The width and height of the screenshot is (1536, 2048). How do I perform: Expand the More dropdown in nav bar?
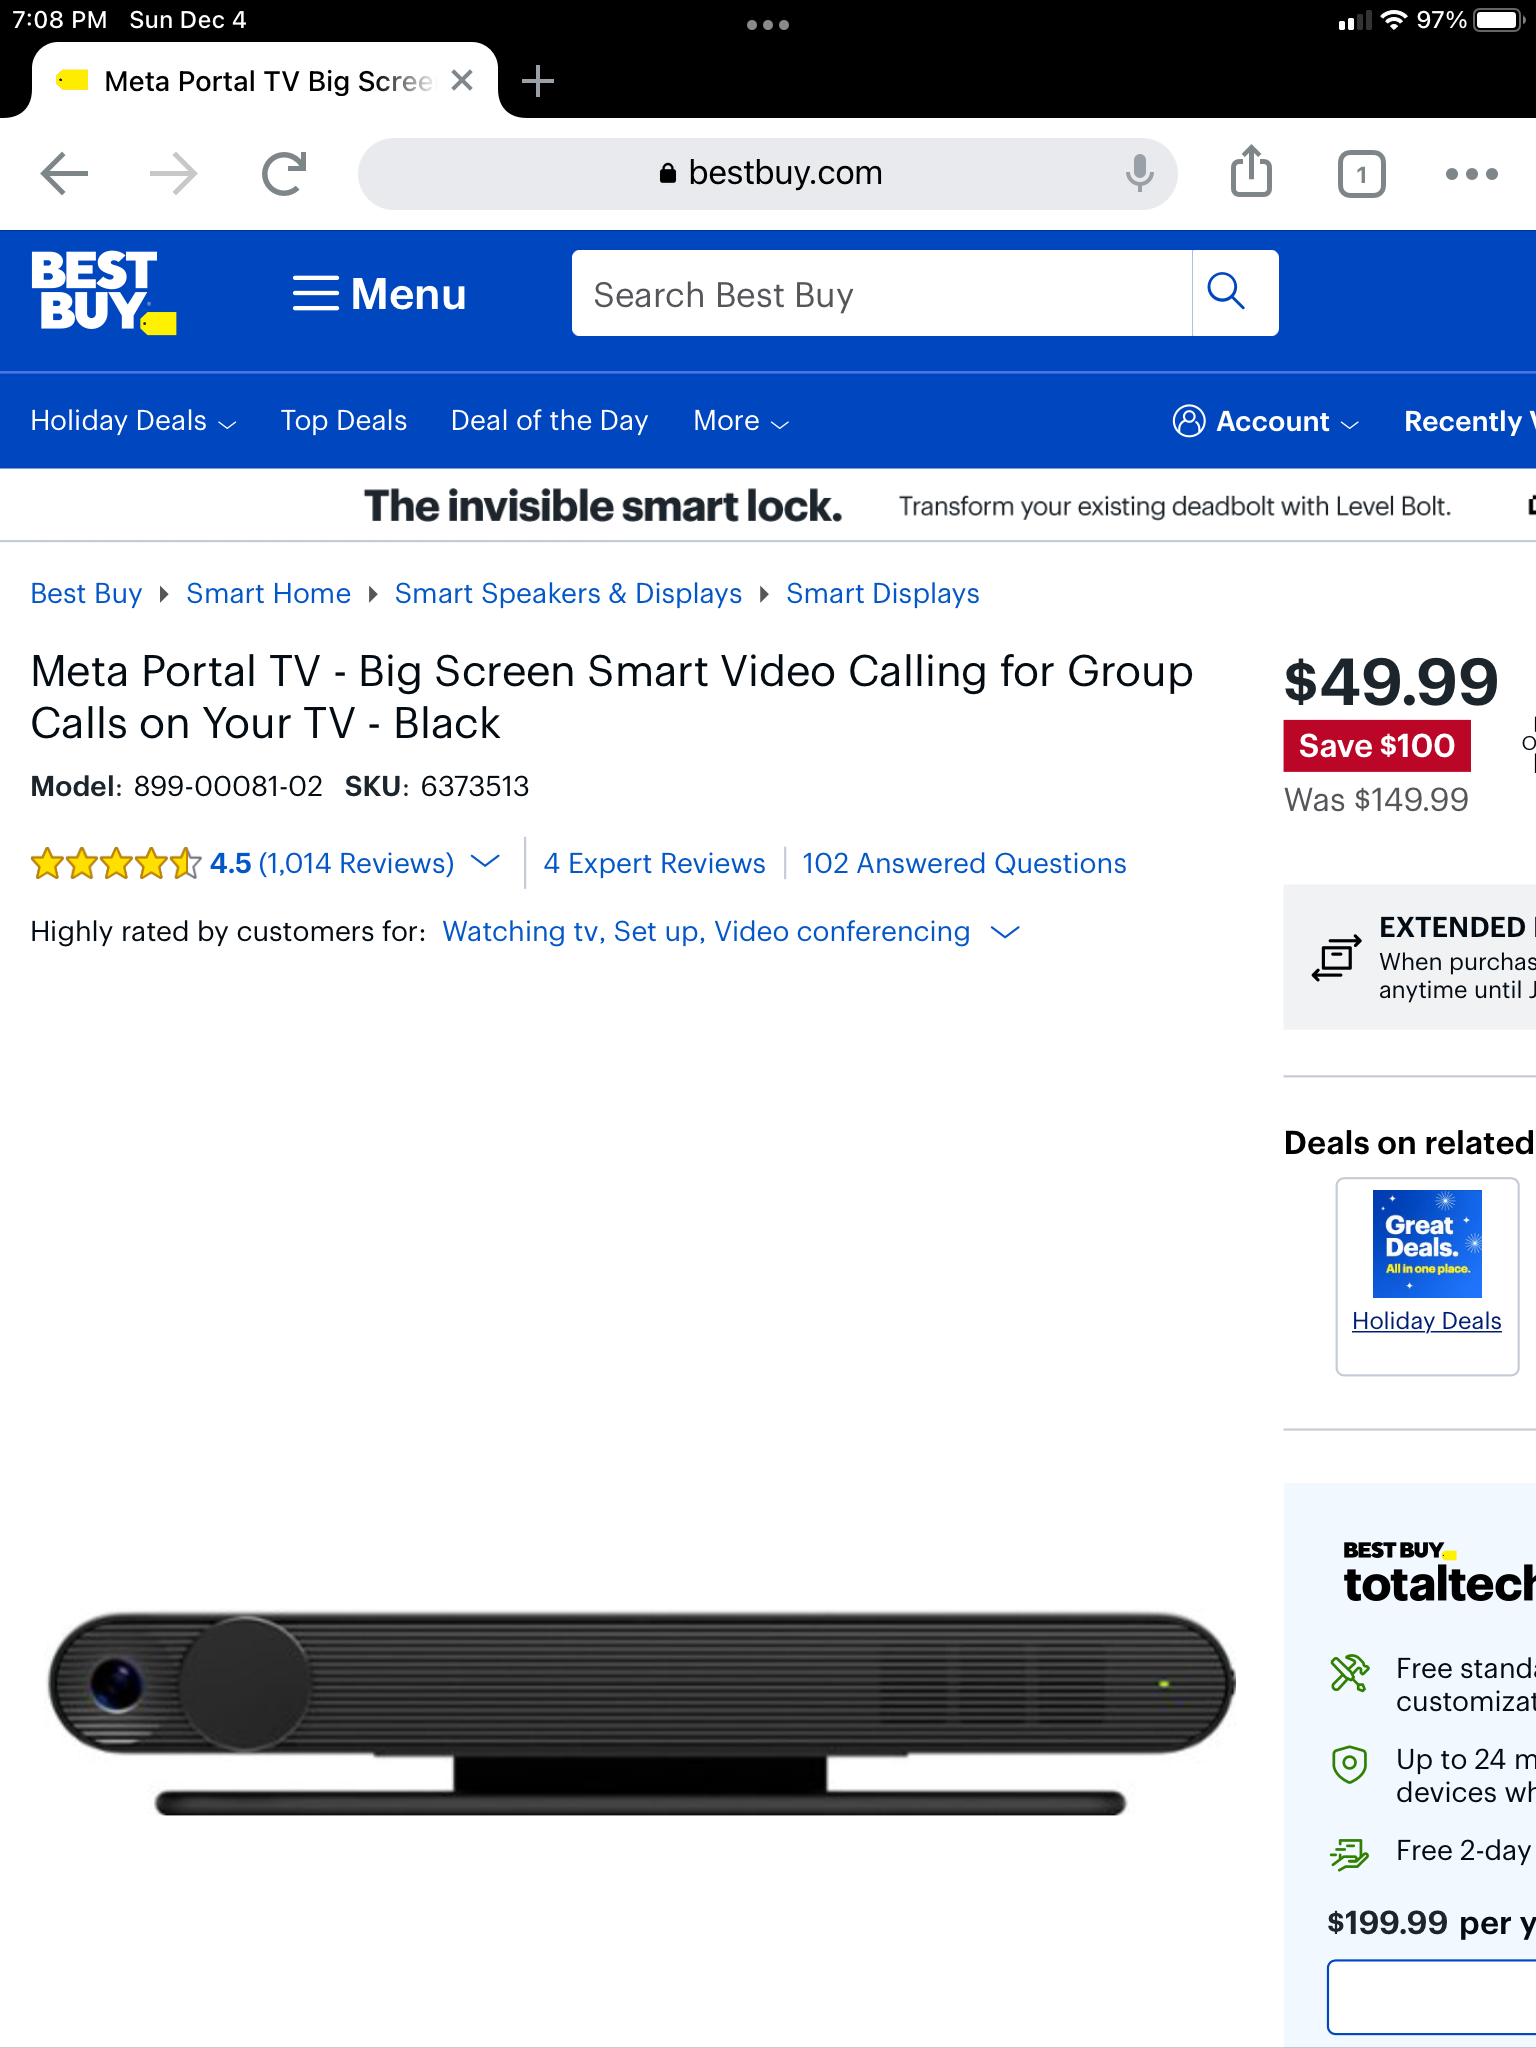[741, 421]
